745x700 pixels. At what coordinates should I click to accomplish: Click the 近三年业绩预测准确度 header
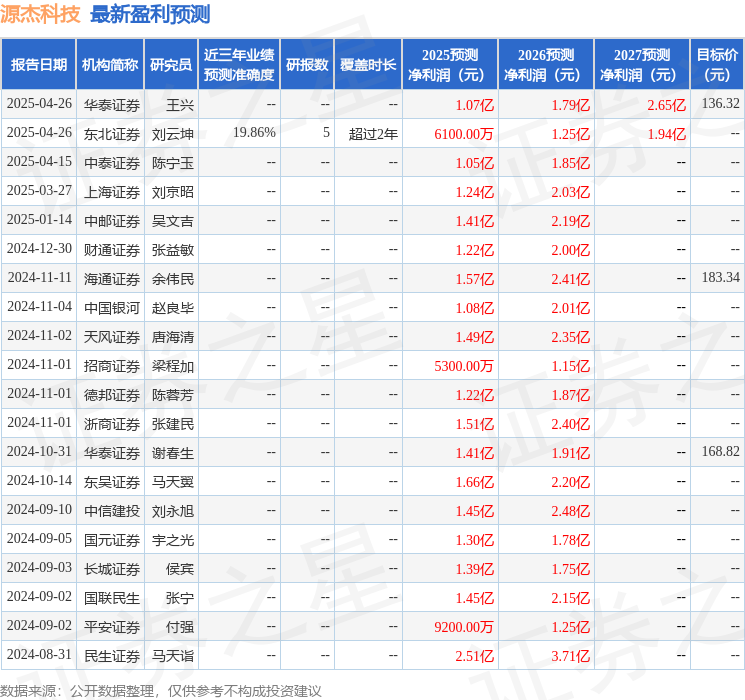pyautogui.click(x=239, y=65)
